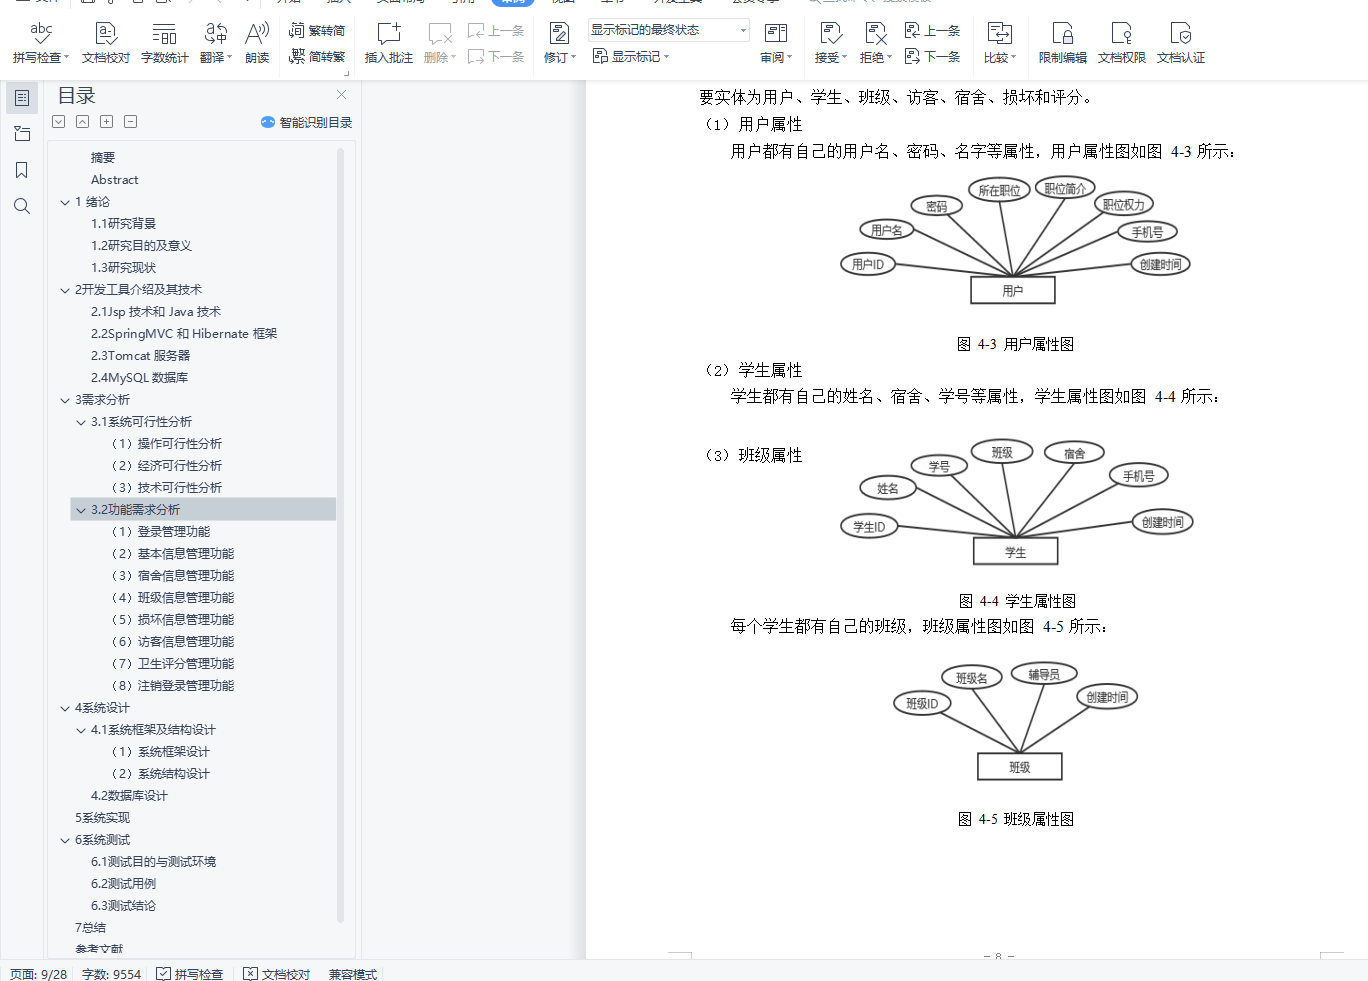Open 字数统计 word count tool
1368x981 pixels.
(164, 43)
